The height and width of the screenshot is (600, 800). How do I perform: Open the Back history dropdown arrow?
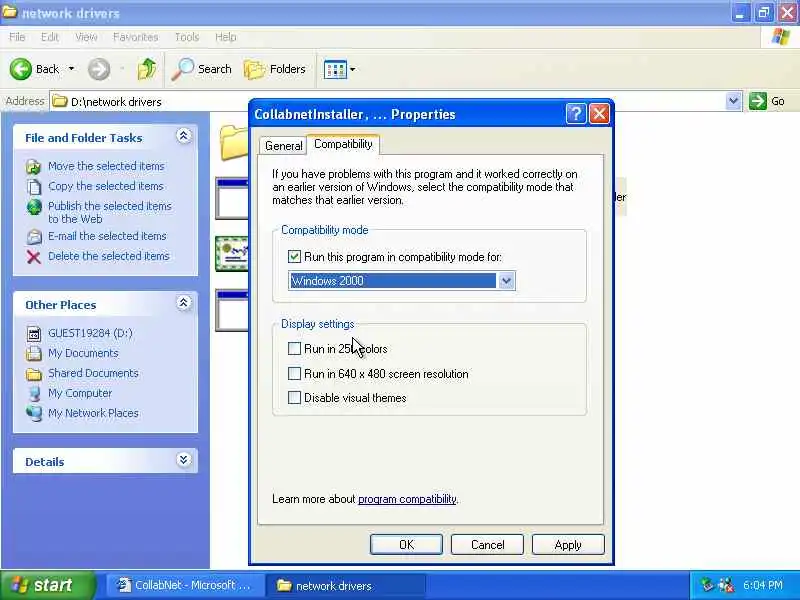tap(71, 69)
